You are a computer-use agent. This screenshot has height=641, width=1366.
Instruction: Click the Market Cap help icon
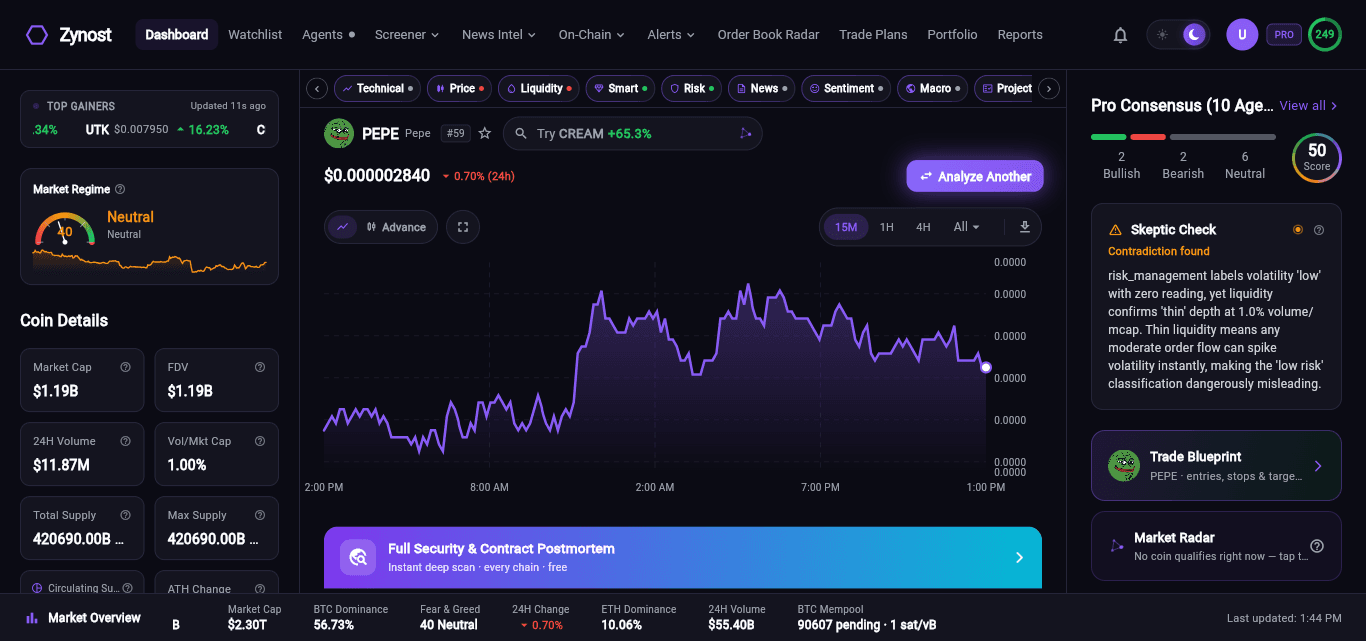pos(125,367)
